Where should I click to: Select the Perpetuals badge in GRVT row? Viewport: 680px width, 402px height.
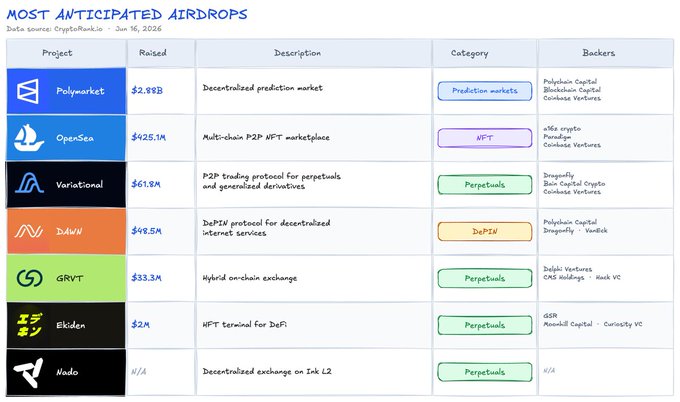tap(485, 278)
